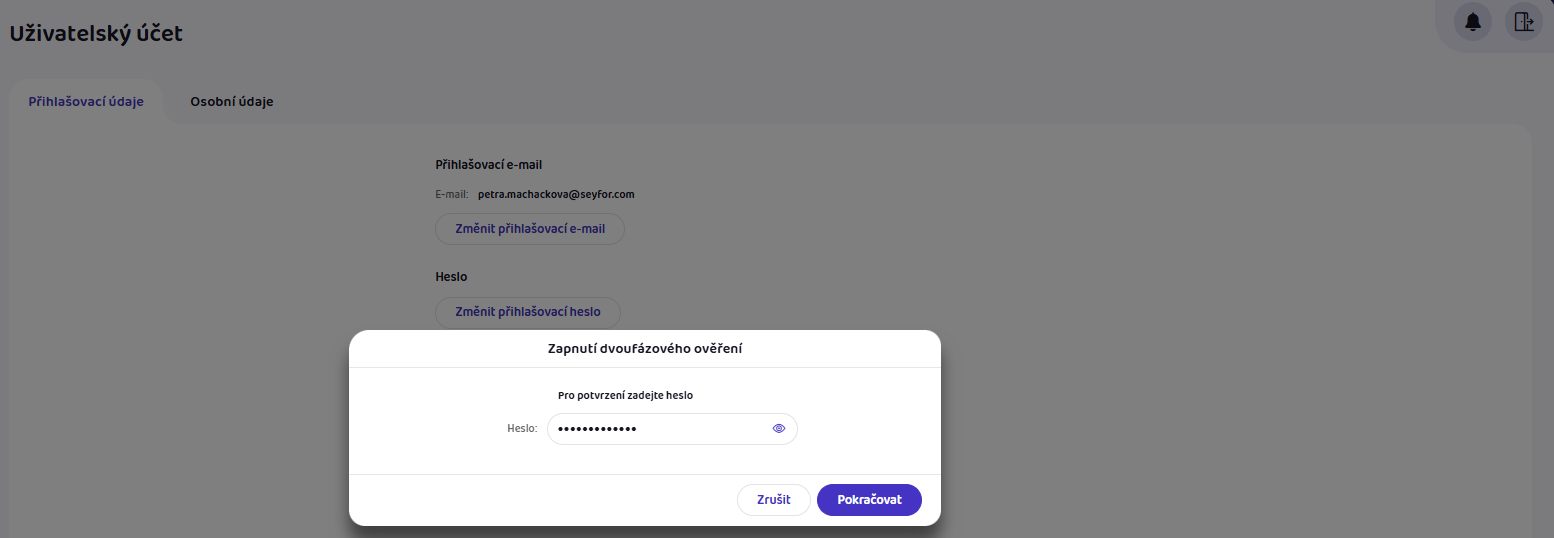This screenshot has width=1554, height=538.
Task: Click the E-mail: label text
Action: point(452,194)
